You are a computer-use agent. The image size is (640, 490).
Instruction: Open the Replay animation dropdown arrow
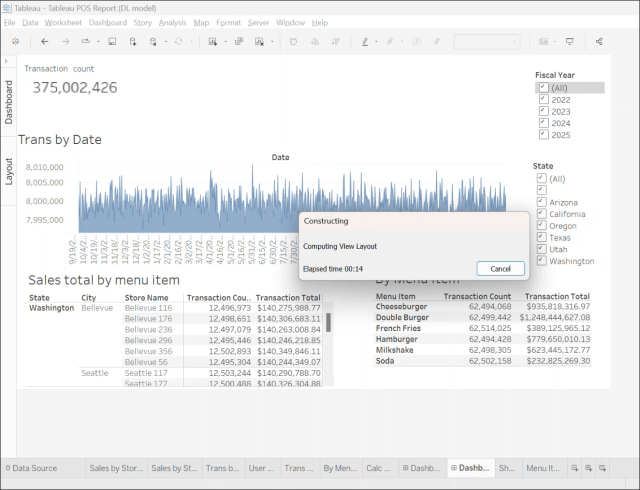coord(98,42)
